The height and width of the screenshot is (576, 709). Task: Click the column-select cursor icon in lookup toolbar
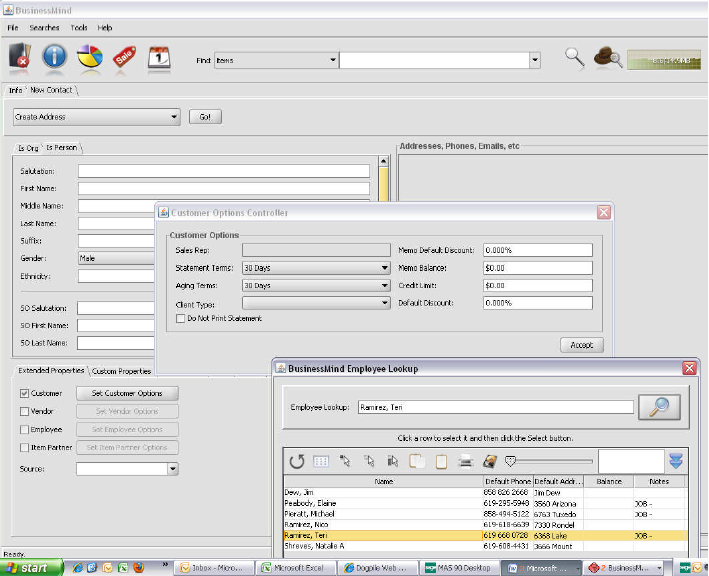coord(392,461)
